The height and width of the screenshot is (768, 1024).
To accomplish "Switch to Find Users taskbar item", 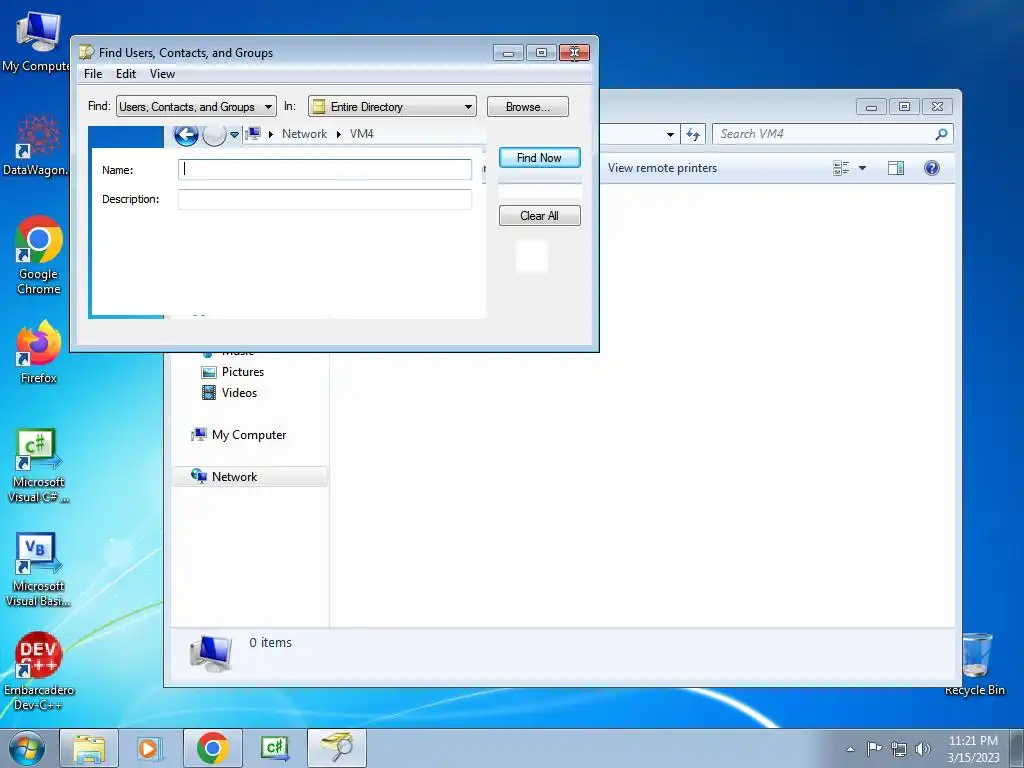I will (x=337, y=748).
